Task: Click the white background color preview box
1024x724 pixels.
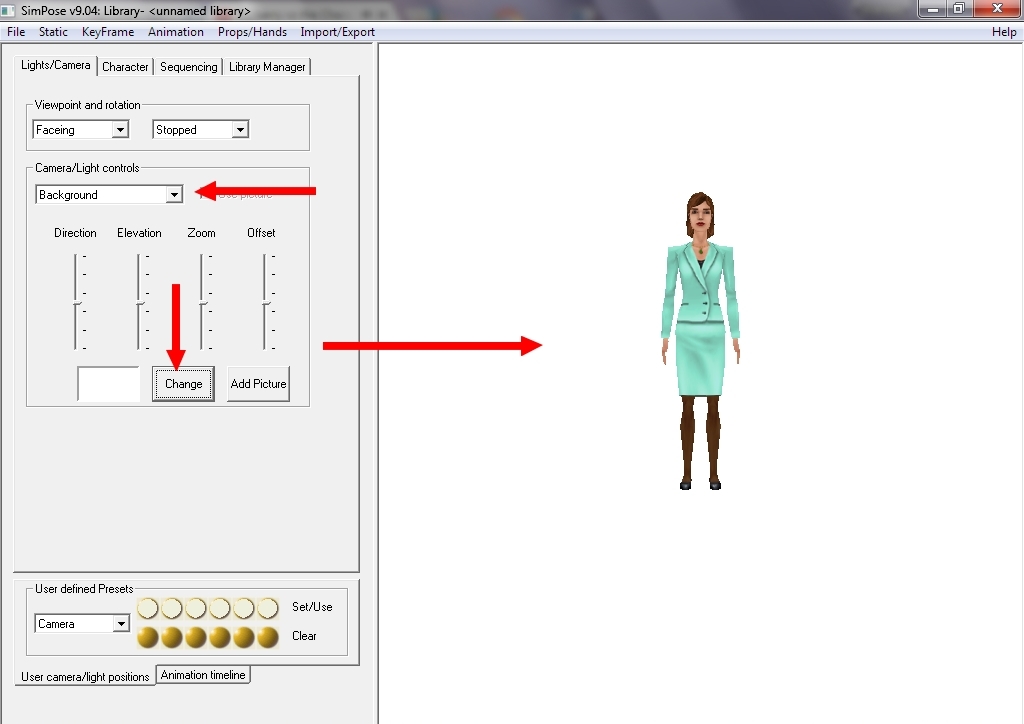Action: click(x=108, y=384)
